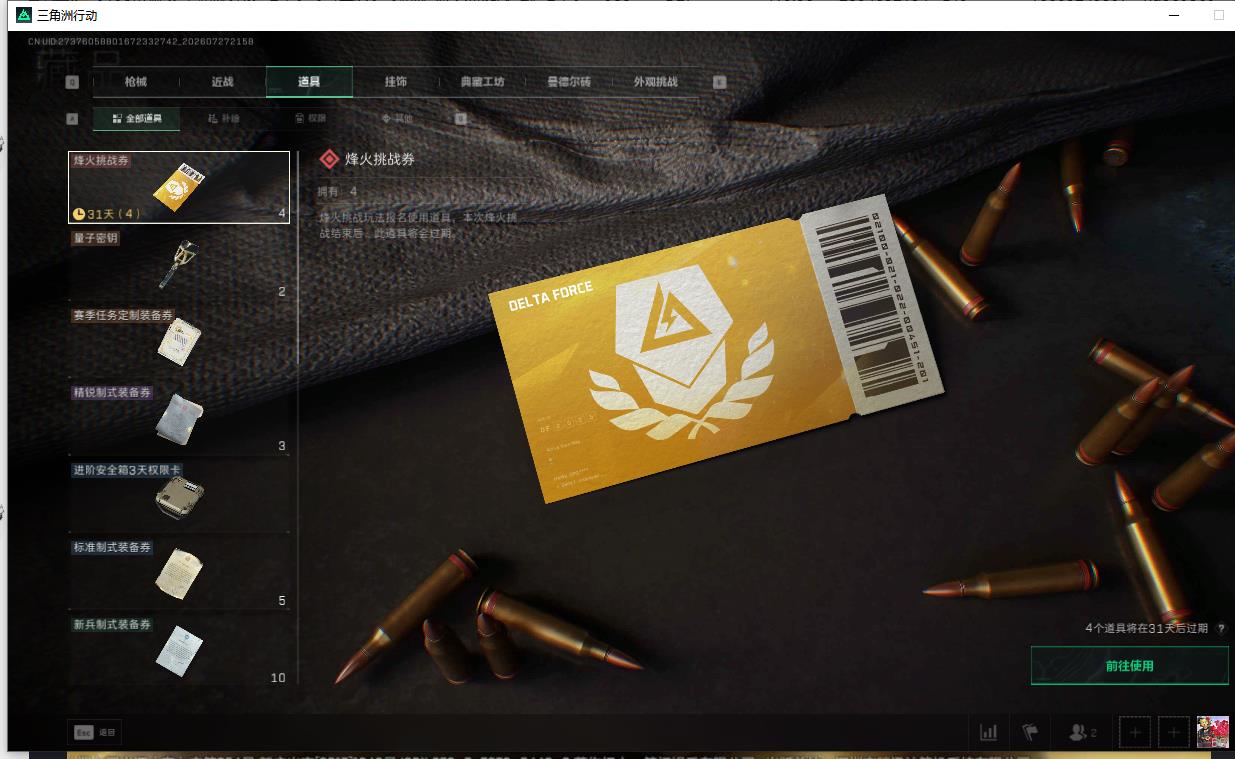
Task: Click the 烽火挑战券 description text
Action: click(417, 224)
